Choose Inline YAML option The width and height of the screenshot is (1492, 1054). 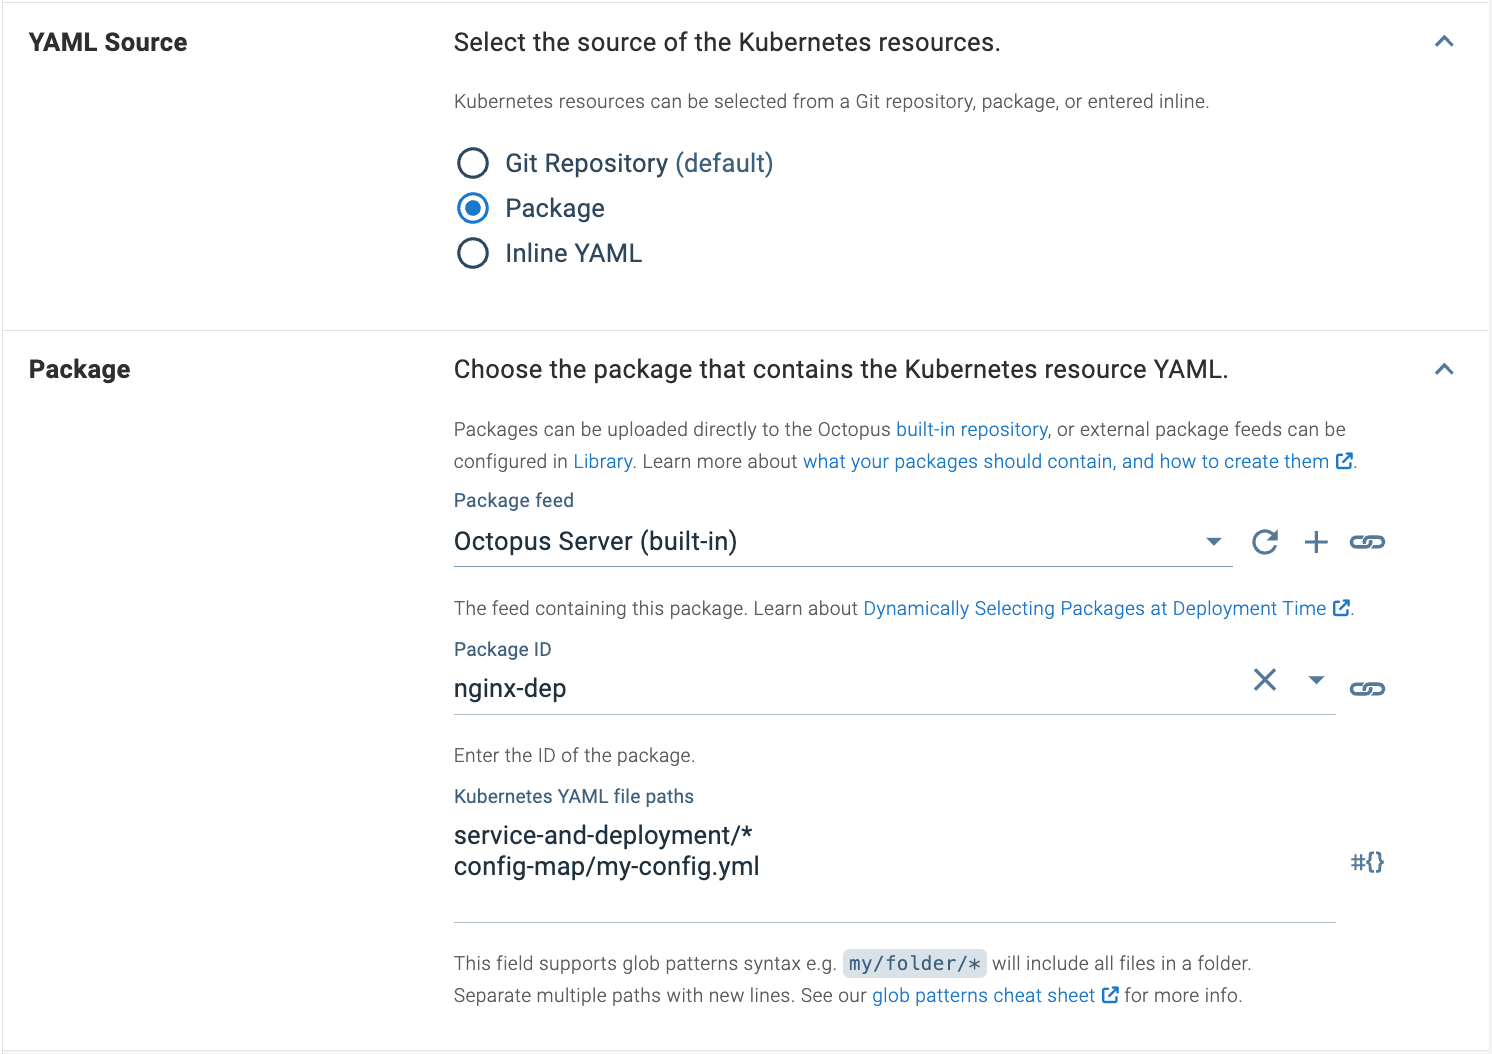[x=472, y=253]
